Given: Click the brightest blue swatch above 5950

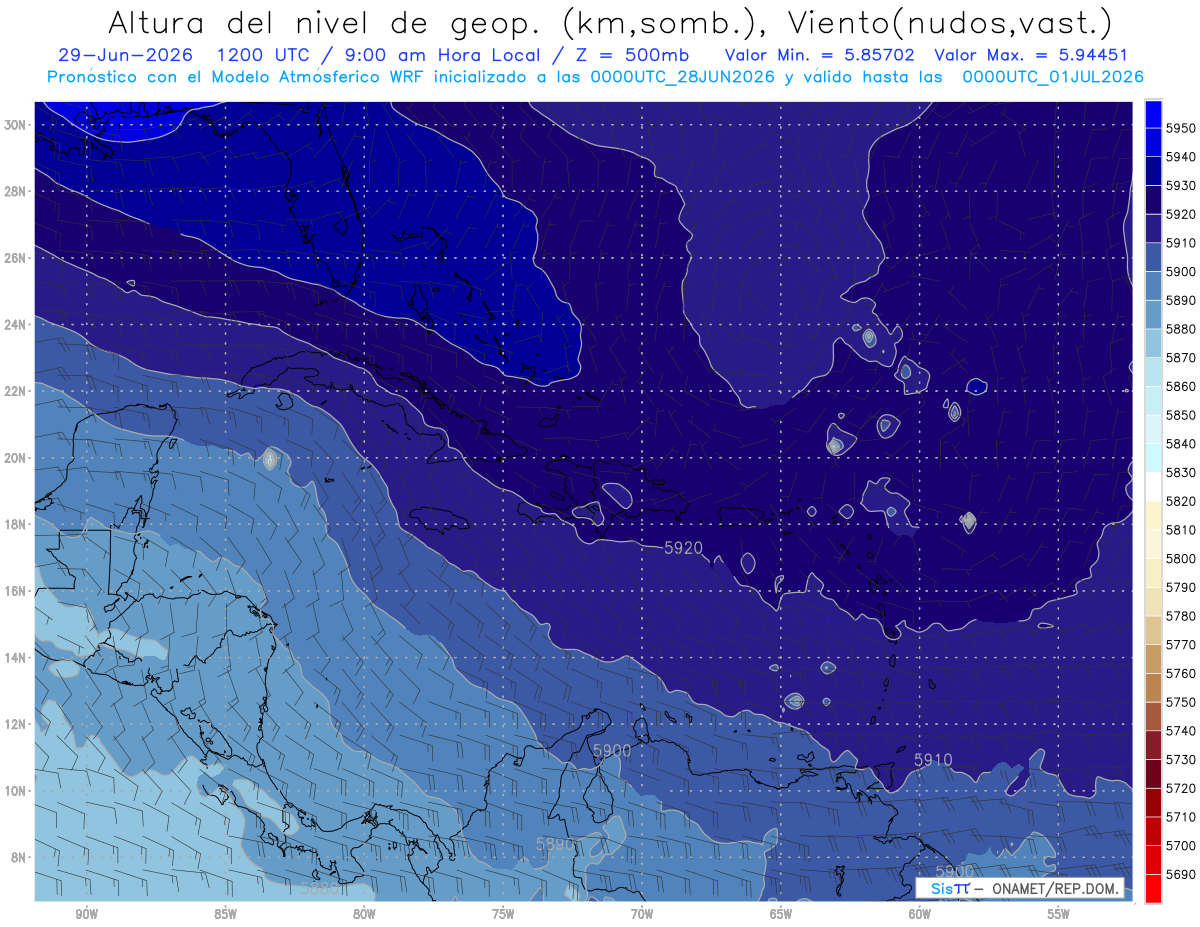Looking at the screenshot, I should coord(1153,114).
